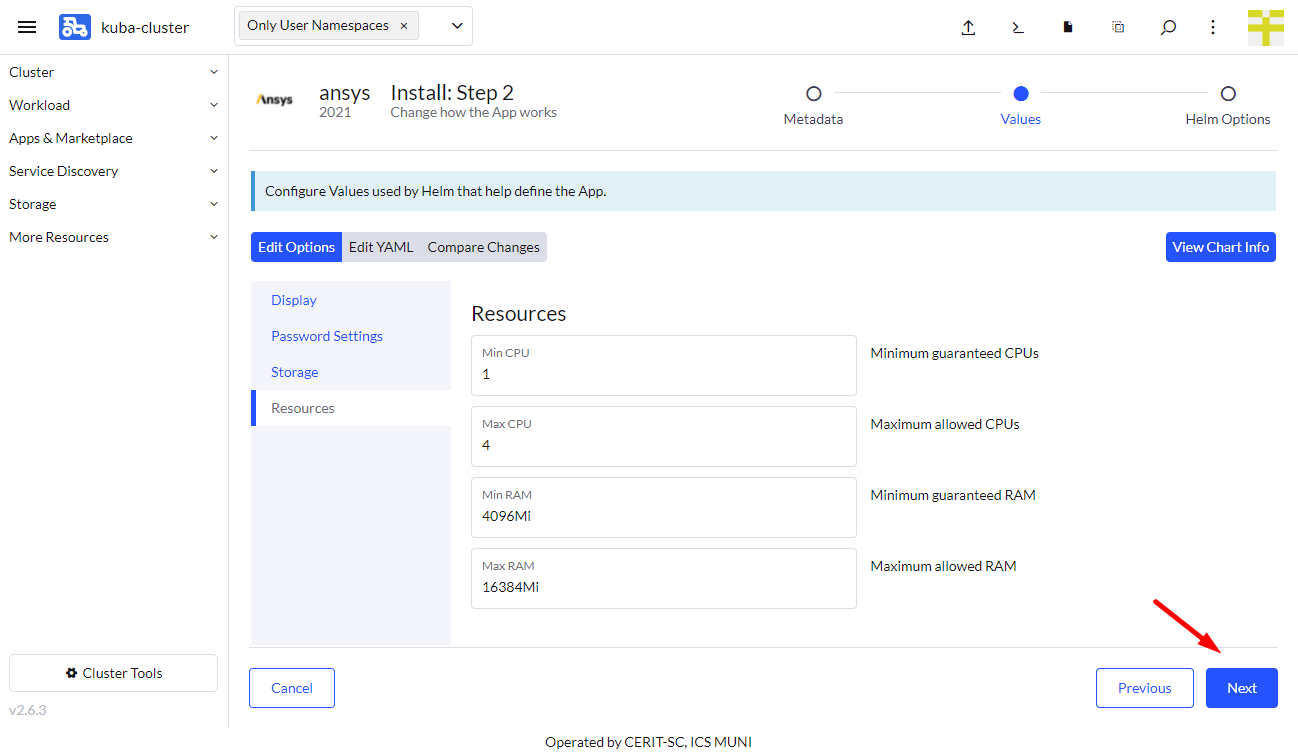
Task: Select Password Settings in the values menu
Action: [x=327, y=335]
